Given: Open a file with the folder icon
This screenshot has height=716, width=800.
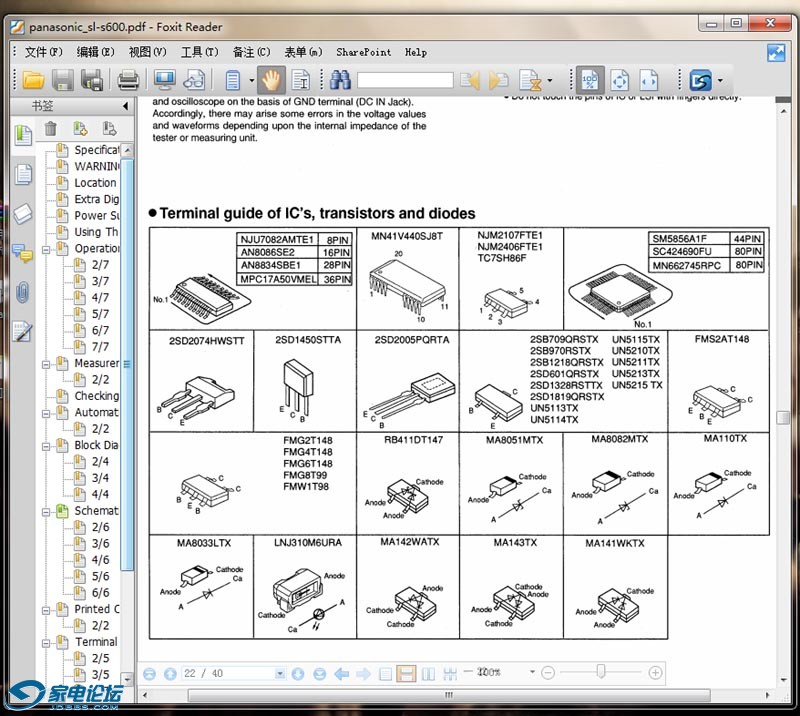Looking at the screenshot, I should (34, 80).
